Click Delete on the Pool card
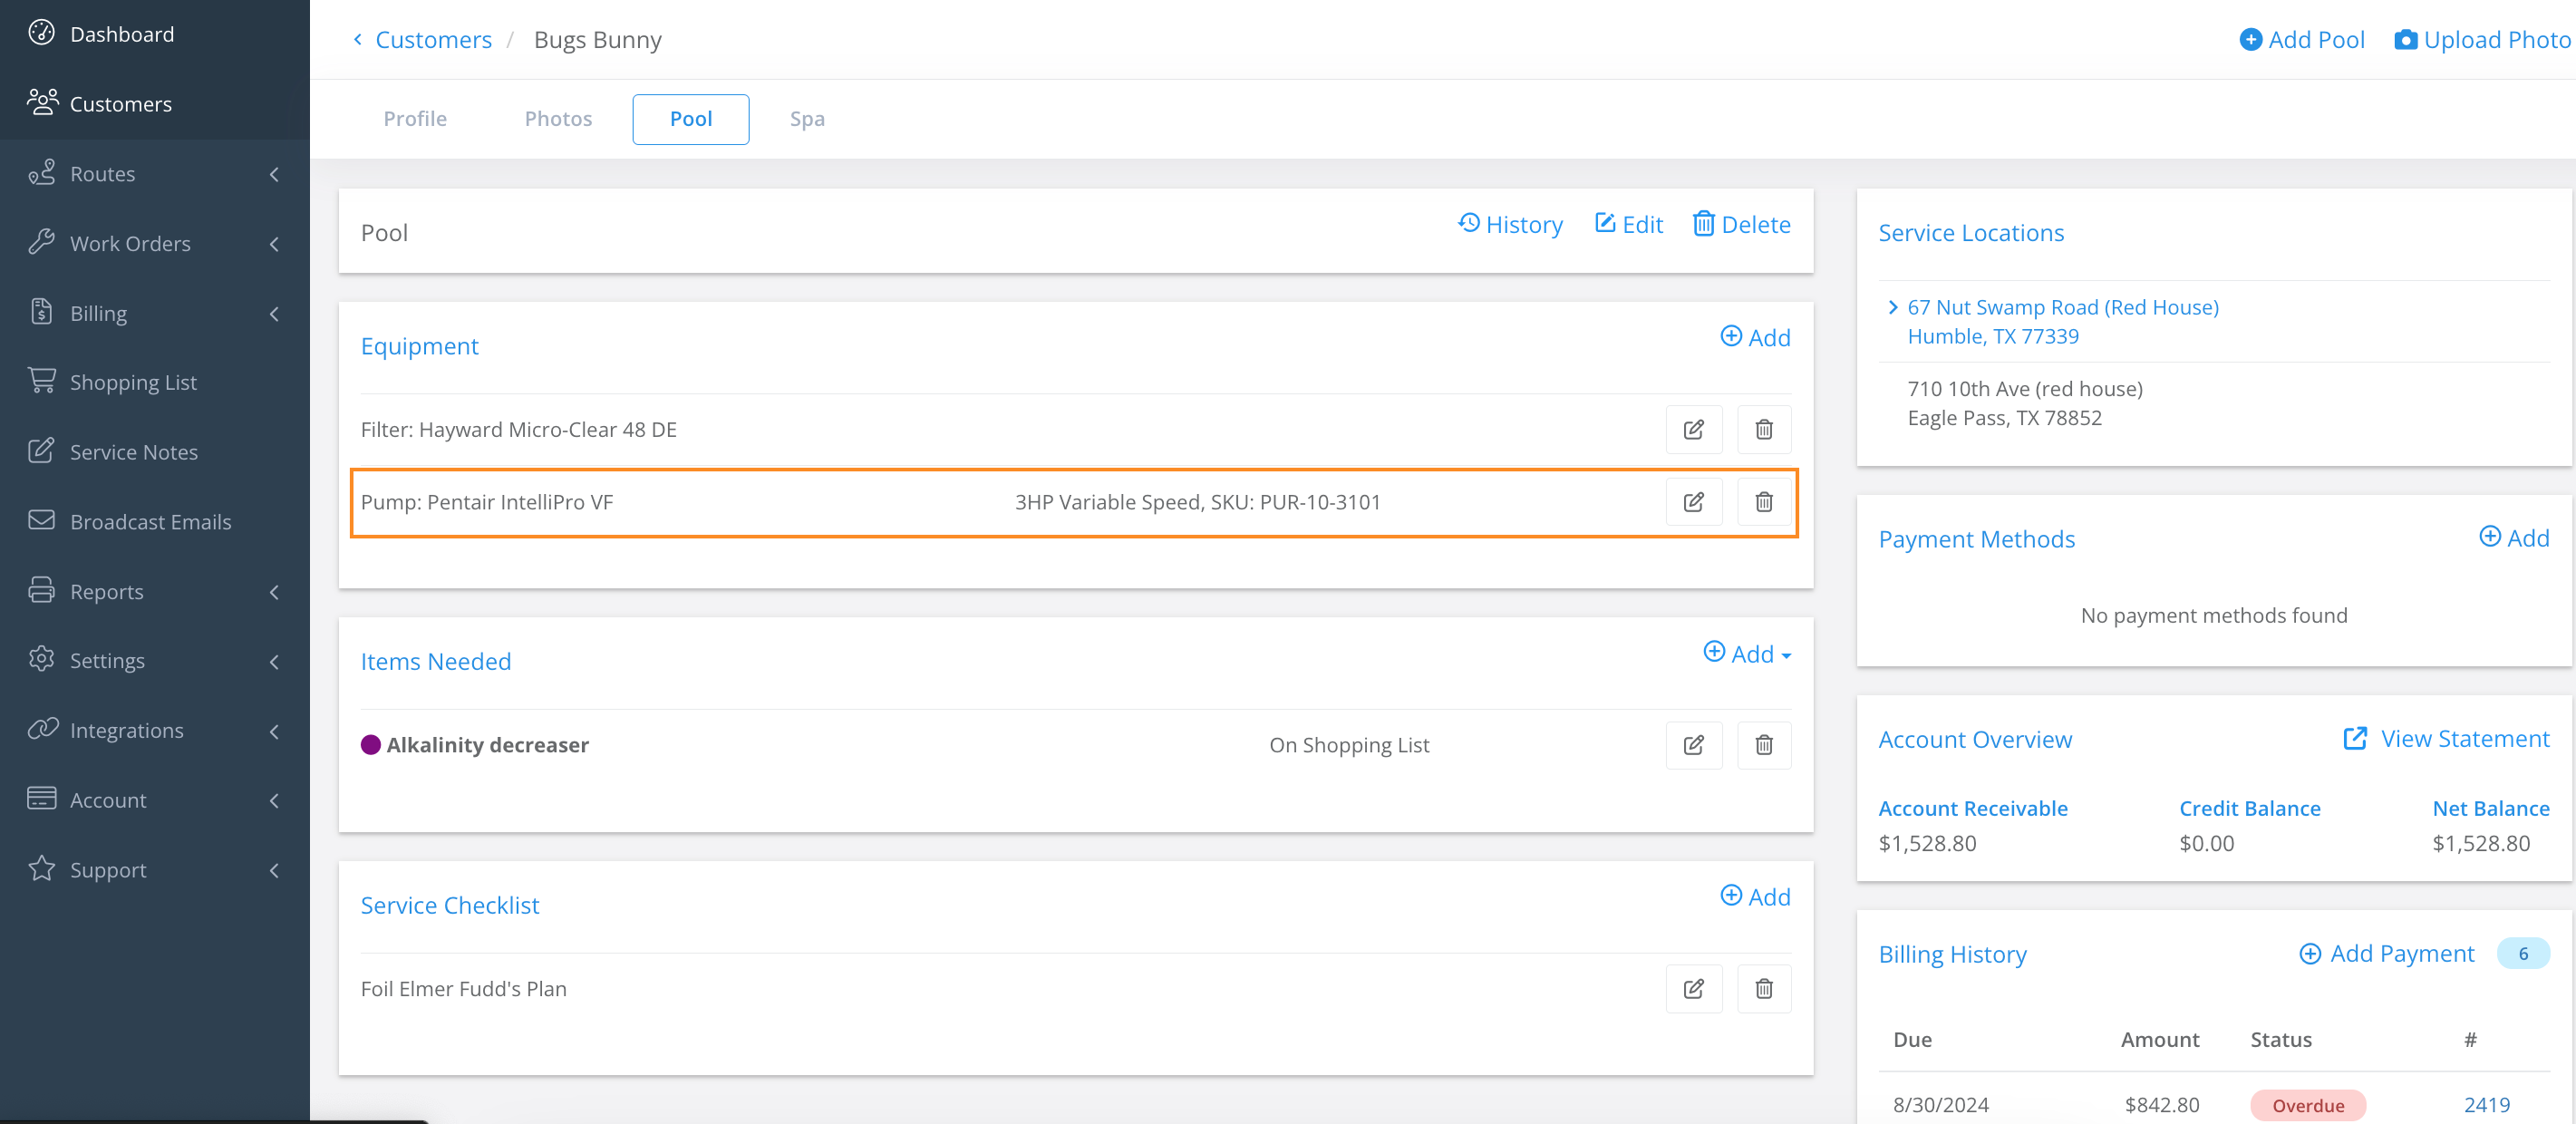The width and height of the screenshot is (2576, 1124). (1741, 224)
